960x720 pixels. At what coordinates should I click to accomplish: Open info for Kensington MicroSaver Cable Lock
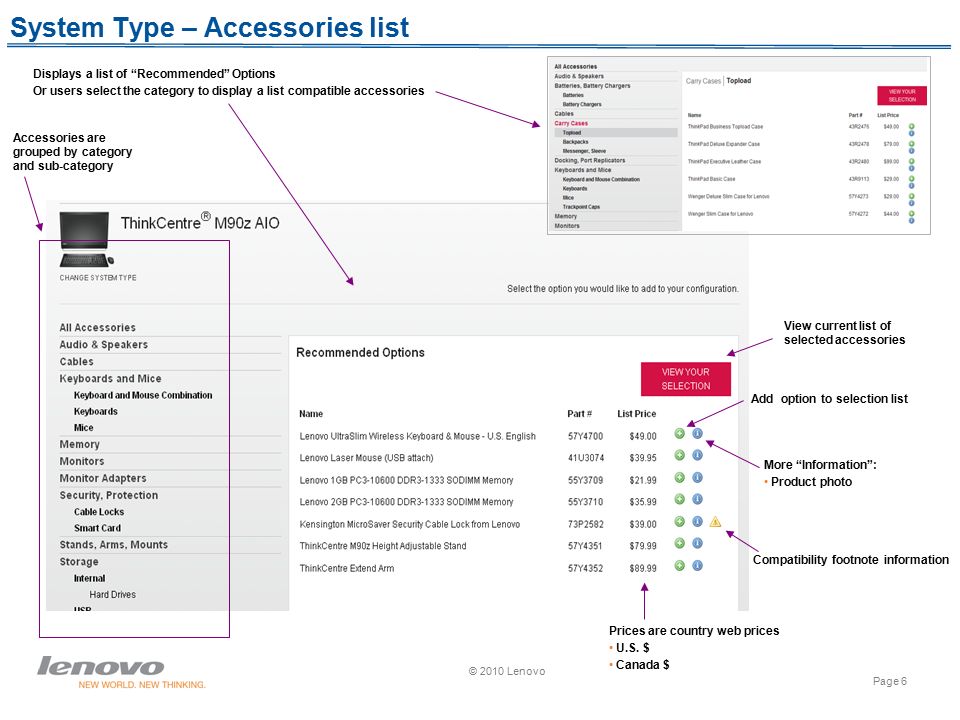[x=697, y=522]
